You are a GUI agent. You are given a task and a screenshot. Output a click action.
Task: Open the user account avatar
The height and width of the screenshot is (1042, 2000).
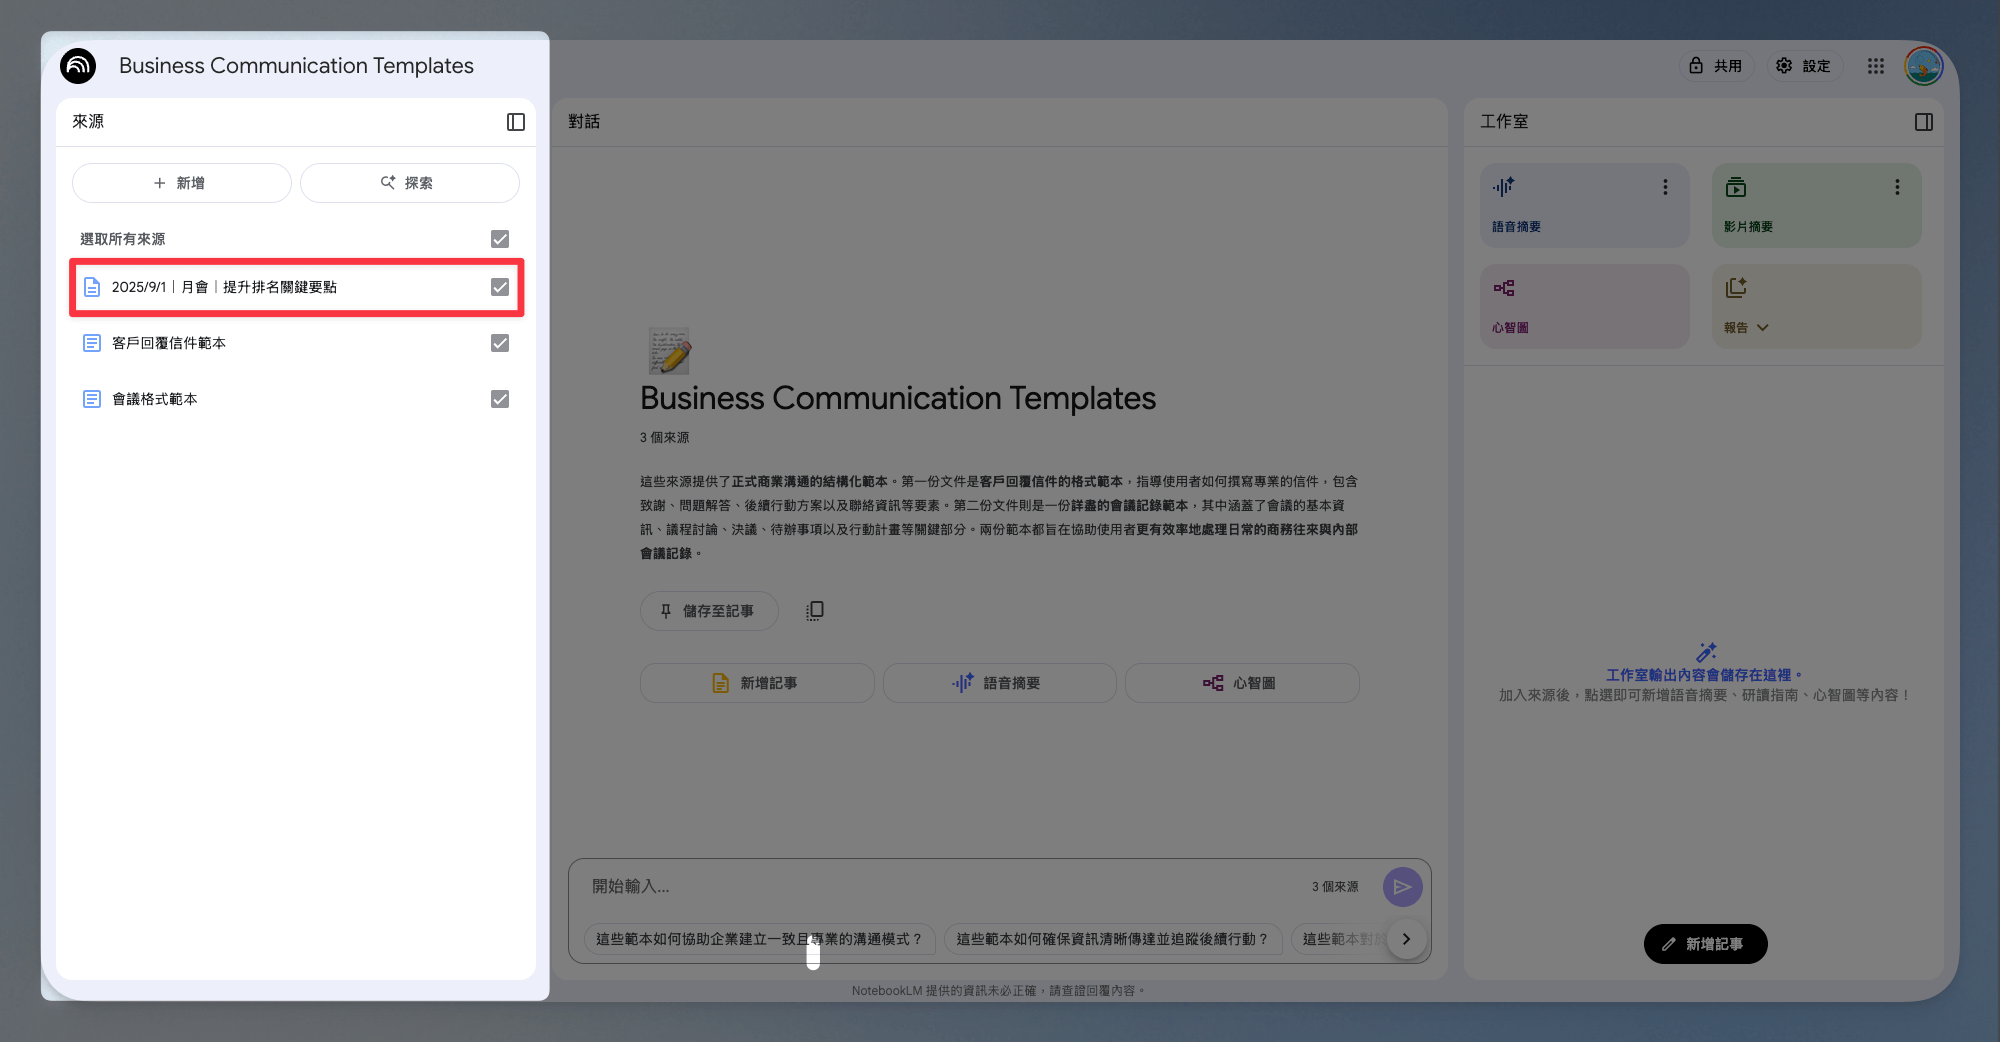pos(1924,66)
